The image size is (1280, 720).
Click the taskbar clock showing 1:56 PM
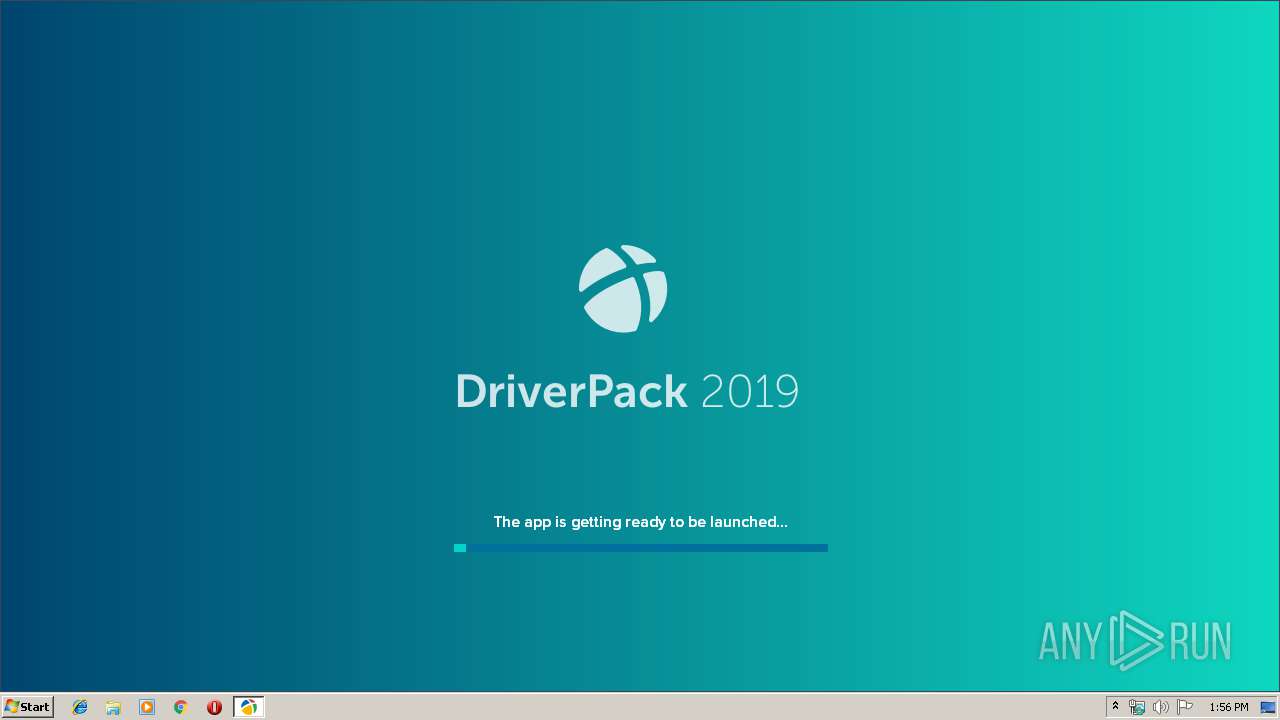1228,707
